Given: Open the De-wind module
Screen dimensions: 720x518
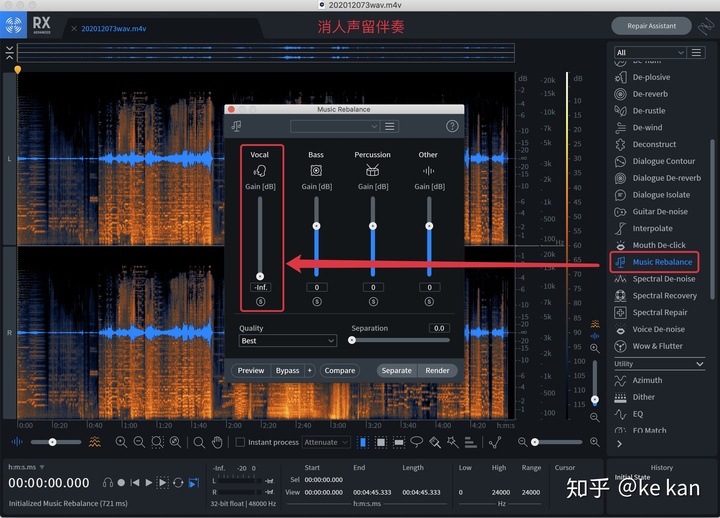Looking at the screenshot, I should click(638, 127).
